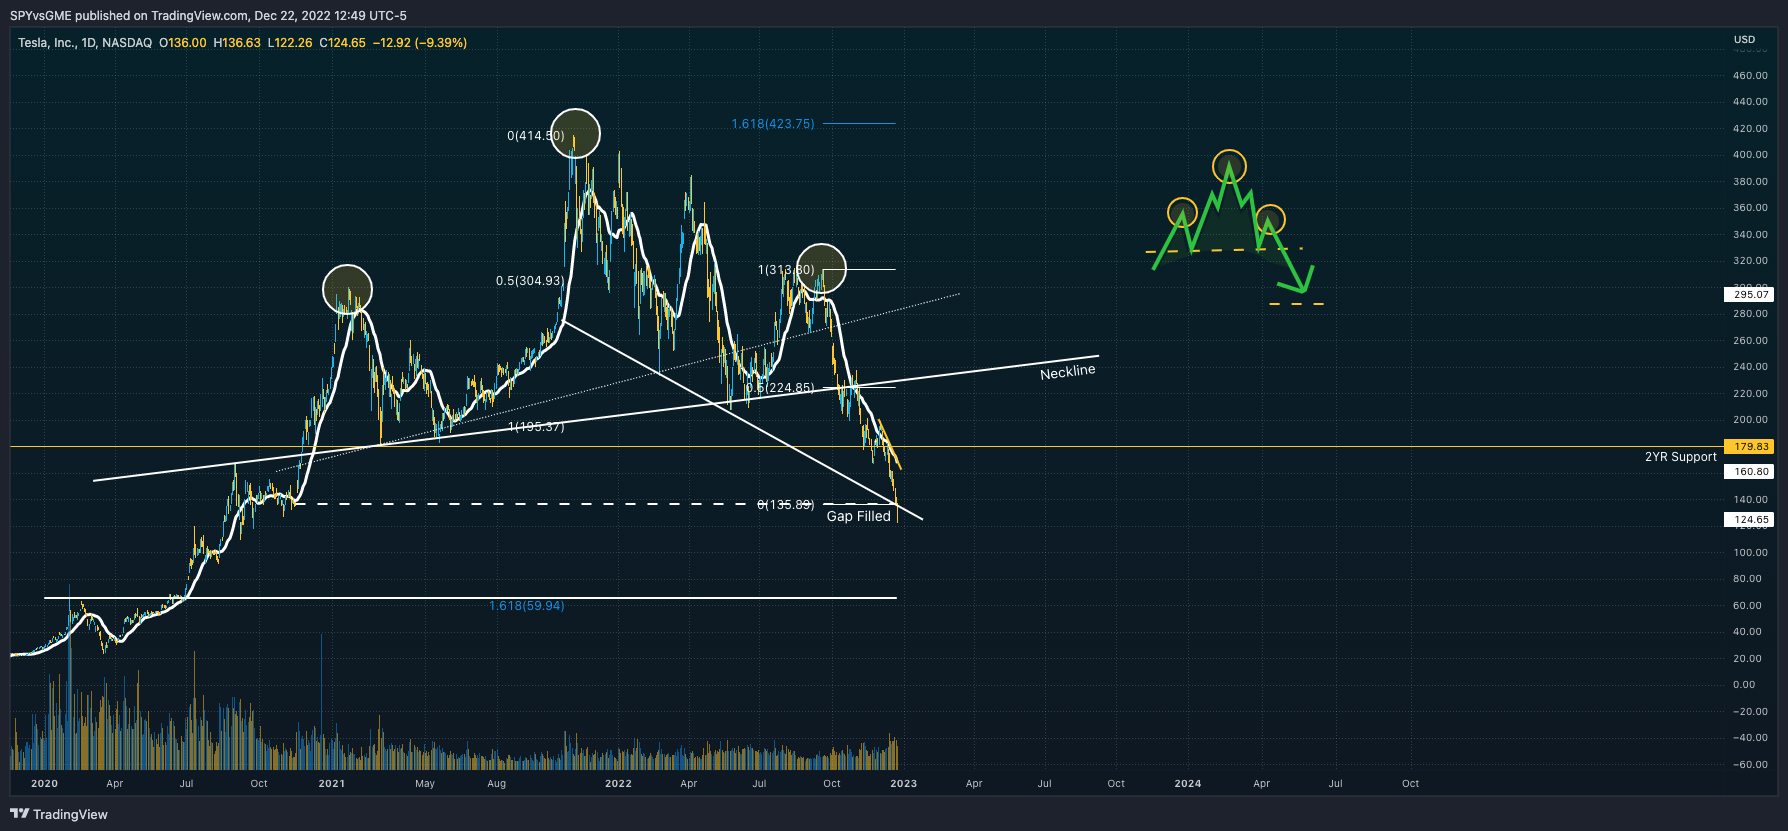This screenshot has width=1788, height=831.
Task: Click the 1(313.80) level label
Action: tap(786, 270)
